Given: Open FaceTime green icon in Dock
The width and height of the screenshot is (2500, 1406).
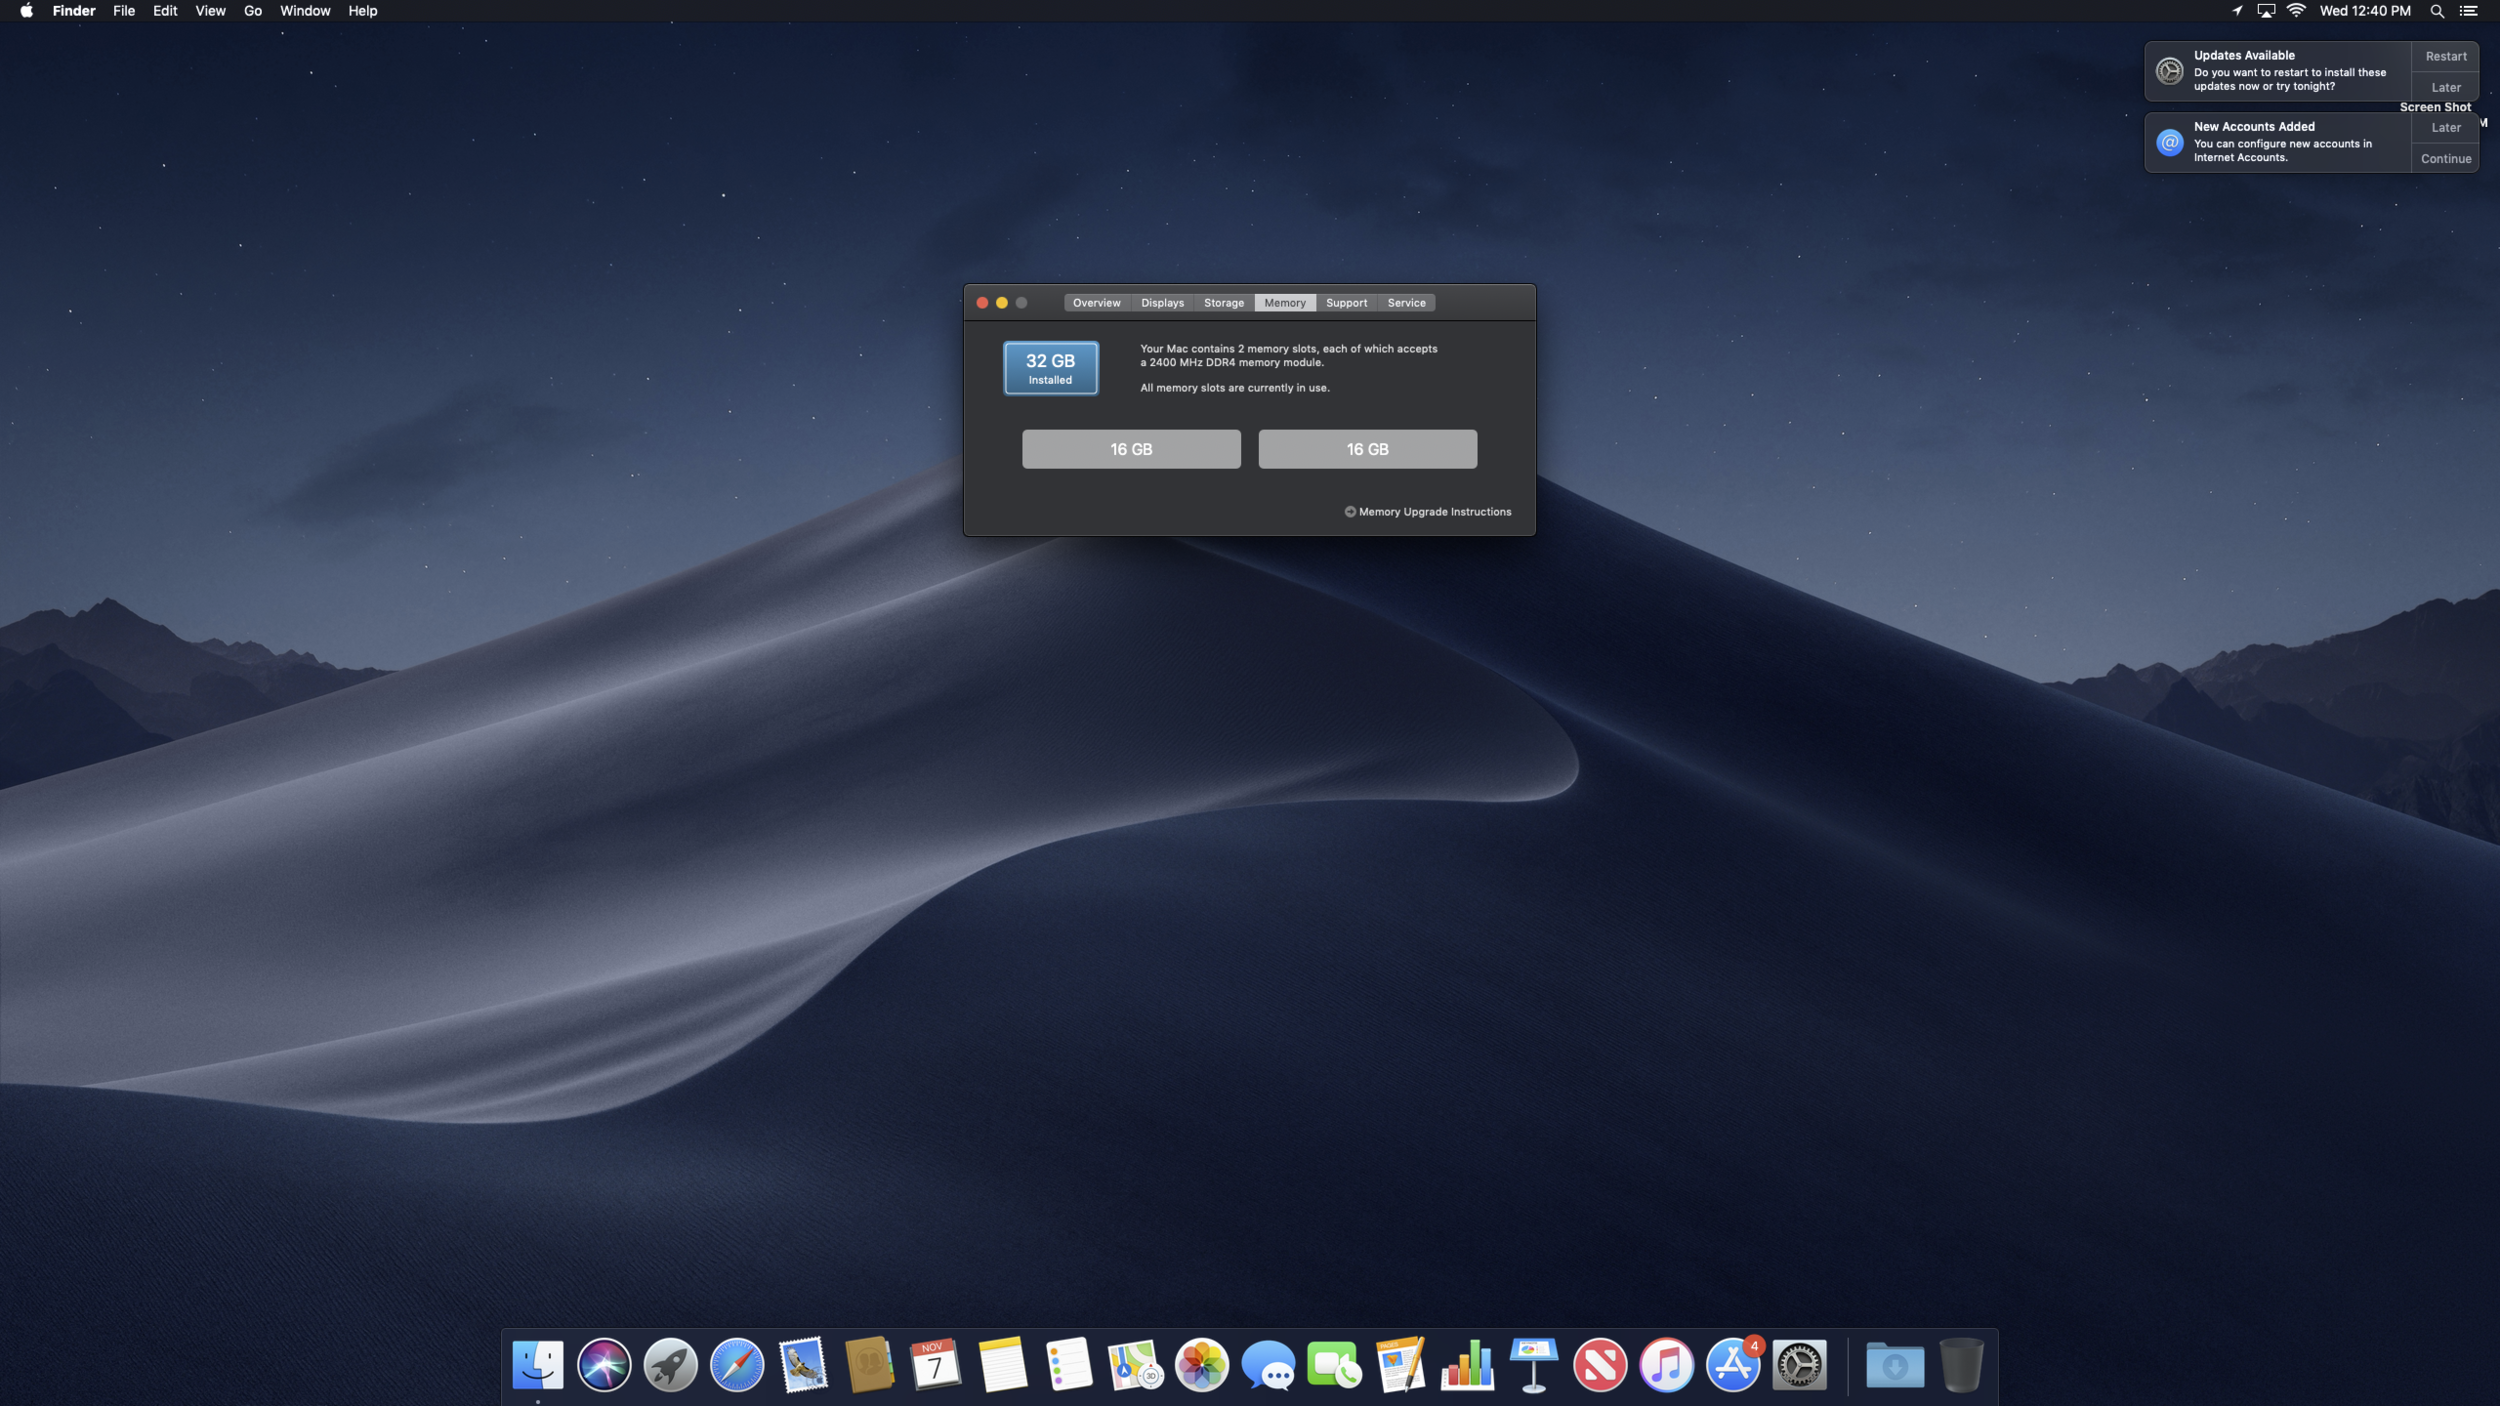Looking at the screenshot, I should [x=1334, y=1365].
